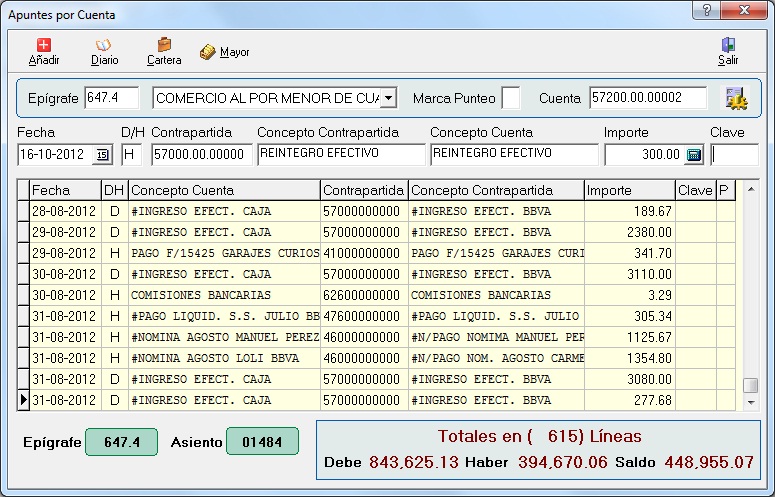Open the Mayor ledger icon

[x=208, y=52]
